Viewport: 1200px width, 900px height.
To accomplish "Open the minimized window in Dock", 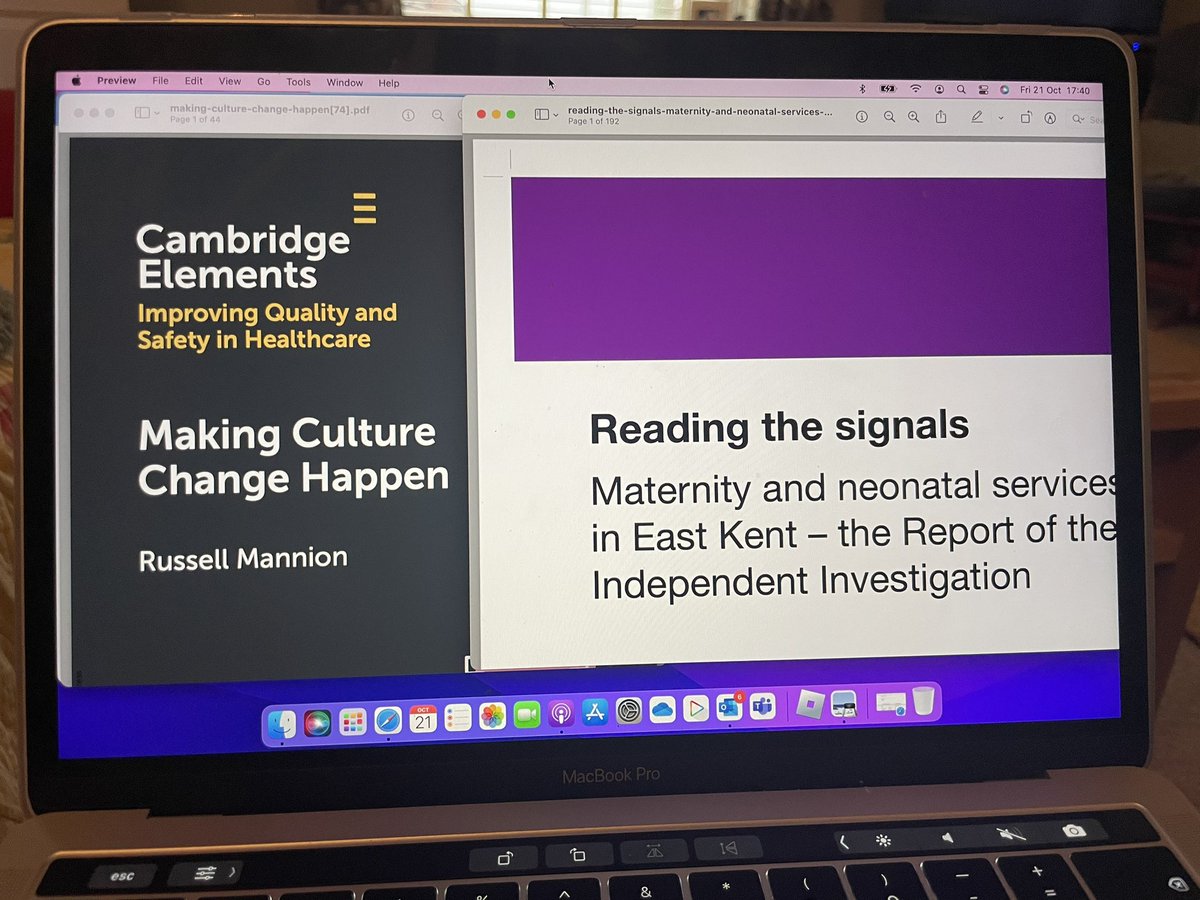I will (889, 704).
